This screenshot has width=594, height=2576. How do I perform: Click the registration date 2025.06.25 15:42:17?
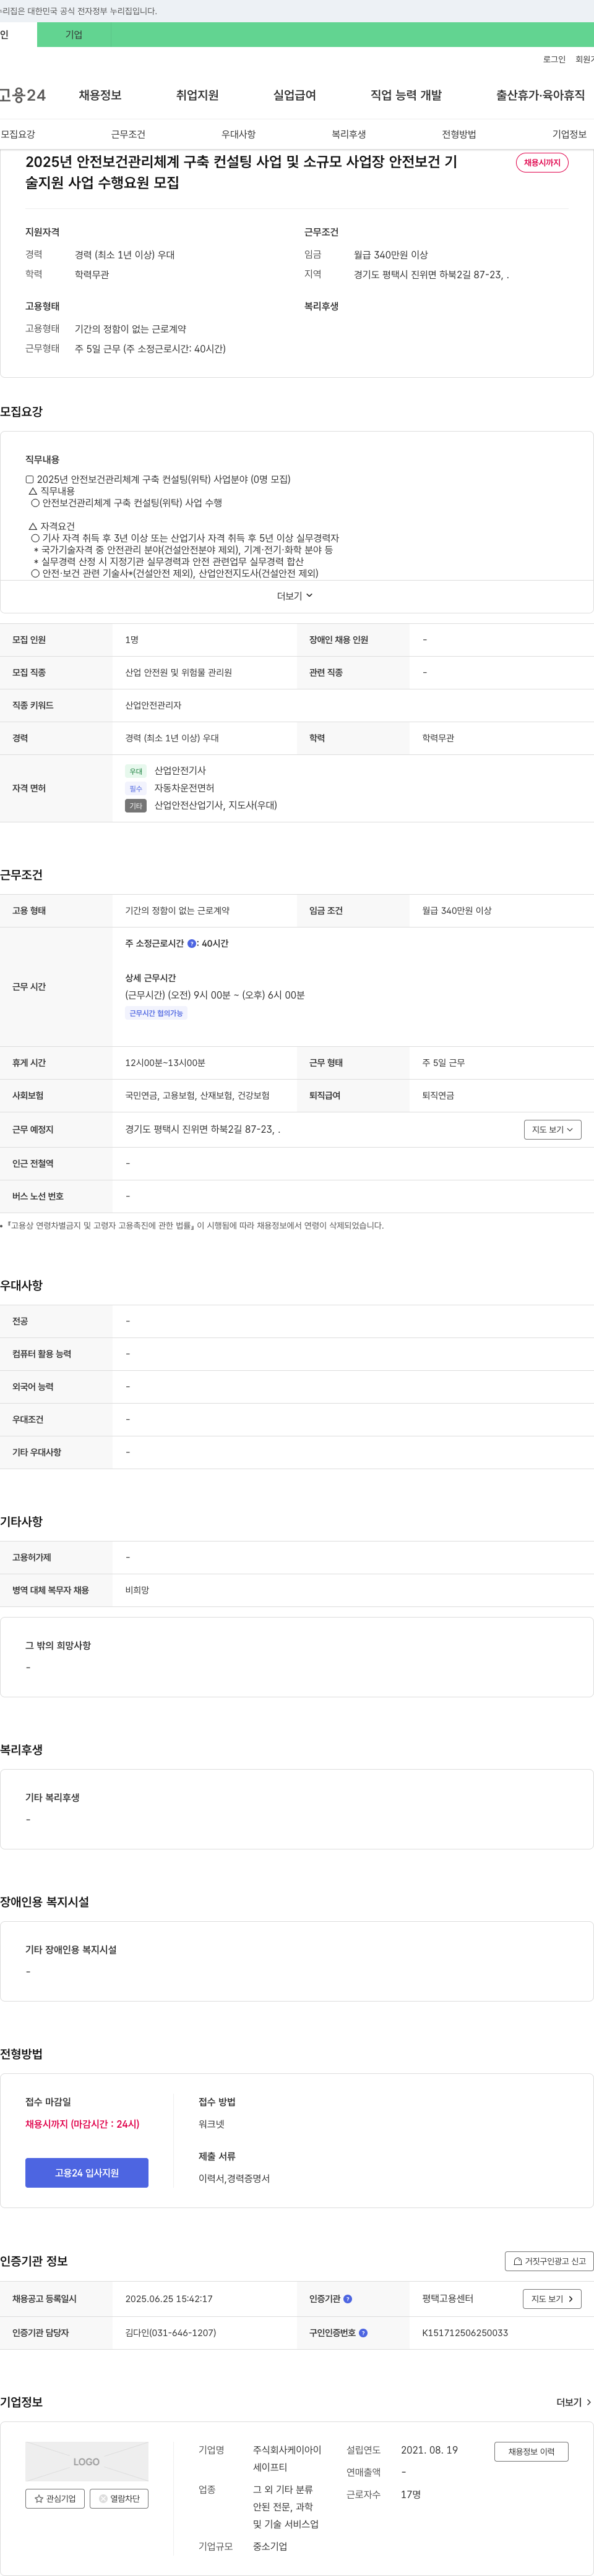[x=169, y=2298]
